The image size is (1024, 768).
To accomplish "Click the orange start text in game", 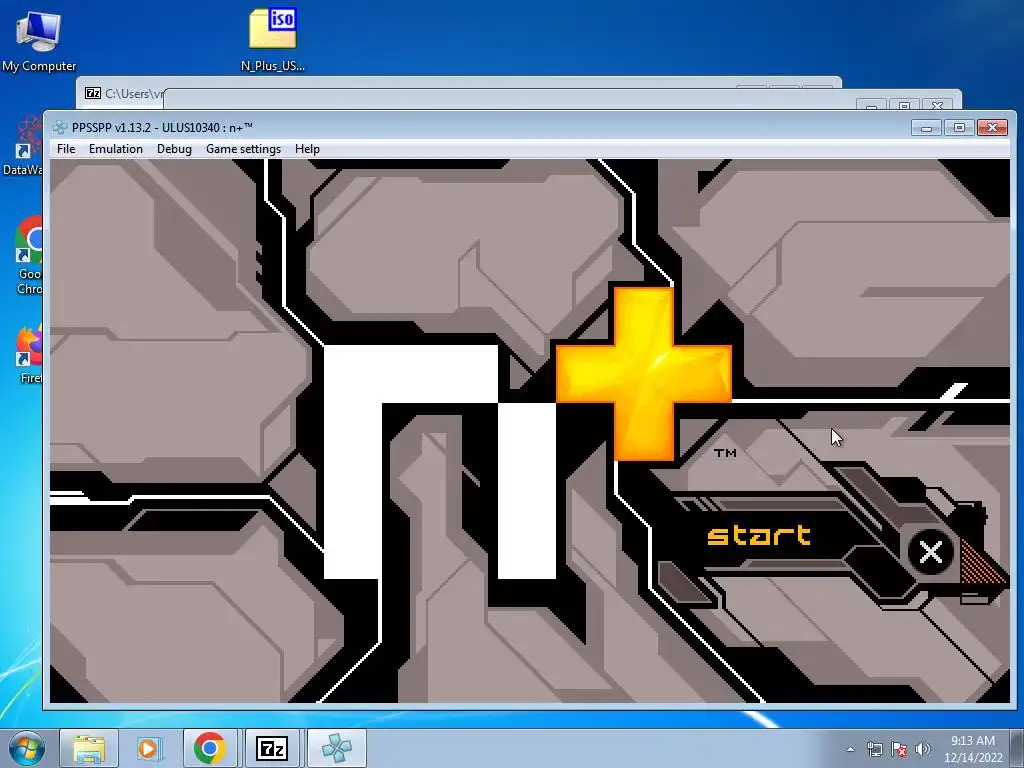I will pyautogui.click(x=759, y=536).
